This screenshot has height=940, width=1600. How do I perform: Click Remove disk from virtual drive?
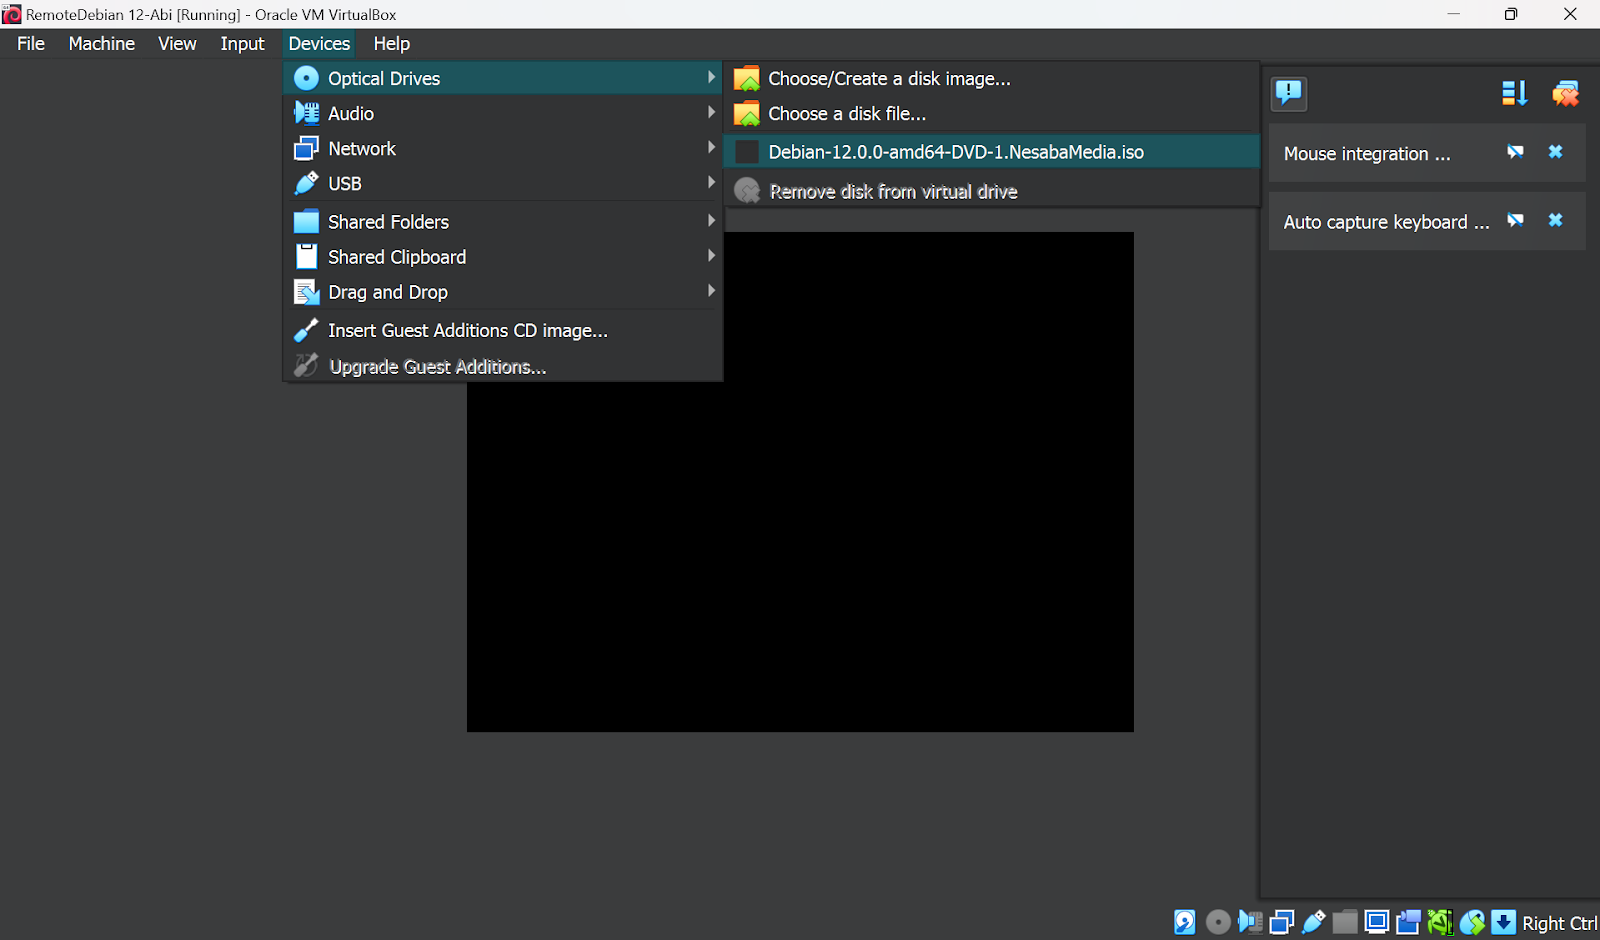[991, 190]
